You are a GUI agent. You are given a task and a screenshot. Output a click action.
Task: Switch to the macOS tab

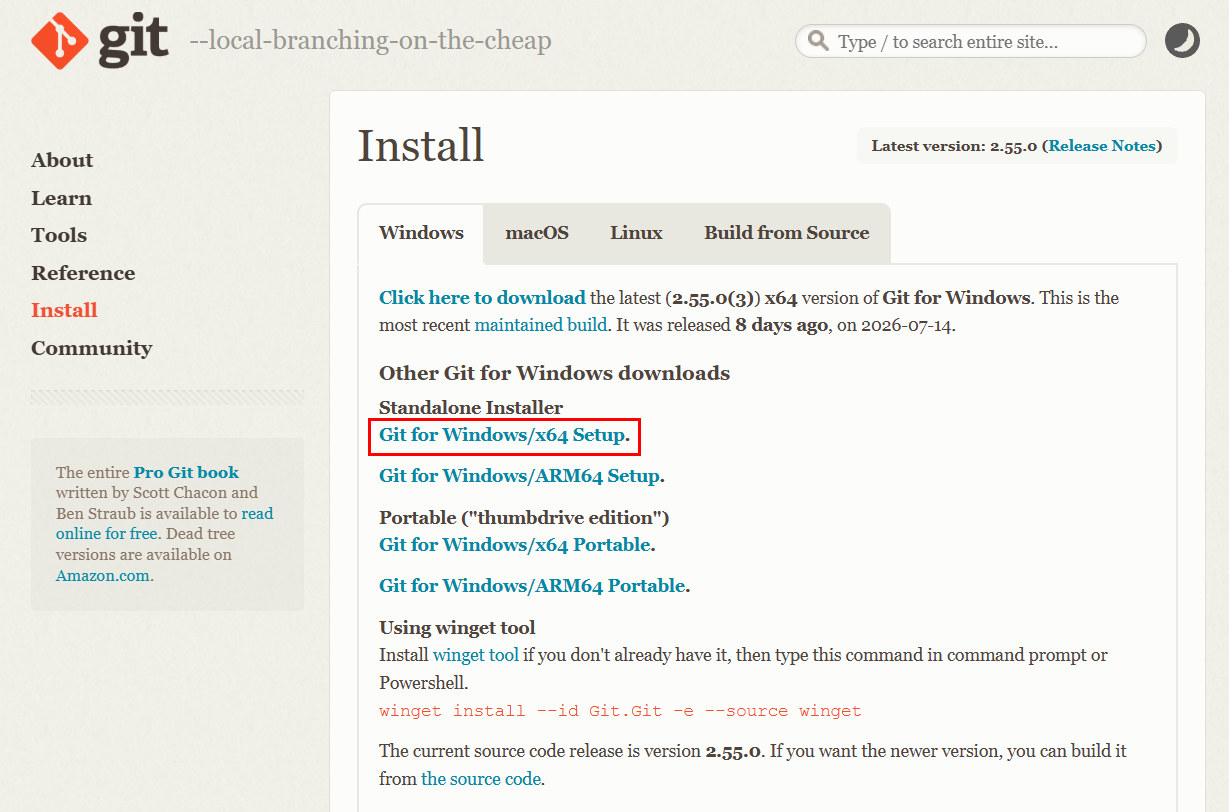[x=537, y=233]
